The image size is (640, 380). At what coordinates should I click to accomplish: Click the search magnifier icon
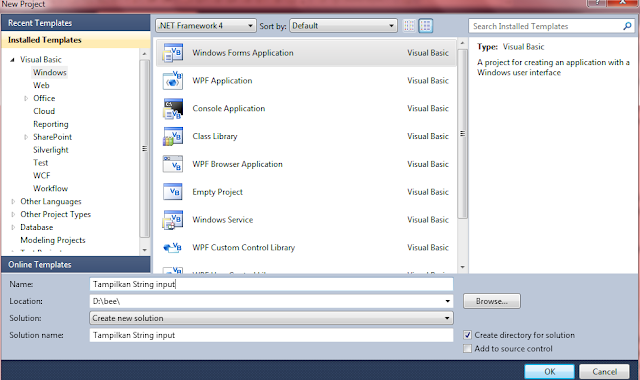point(627,26)
